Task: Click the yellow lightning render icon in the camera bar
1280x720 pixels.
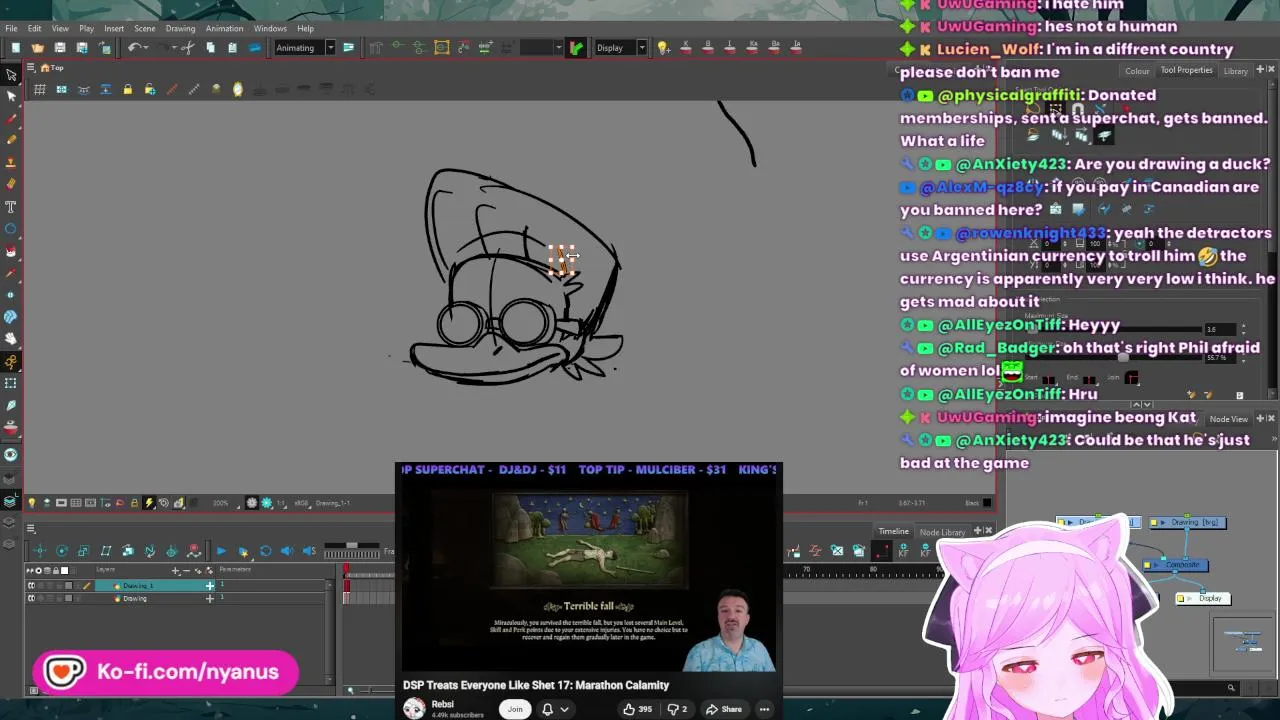Action: pyautogui.click(x=149, y=503)
